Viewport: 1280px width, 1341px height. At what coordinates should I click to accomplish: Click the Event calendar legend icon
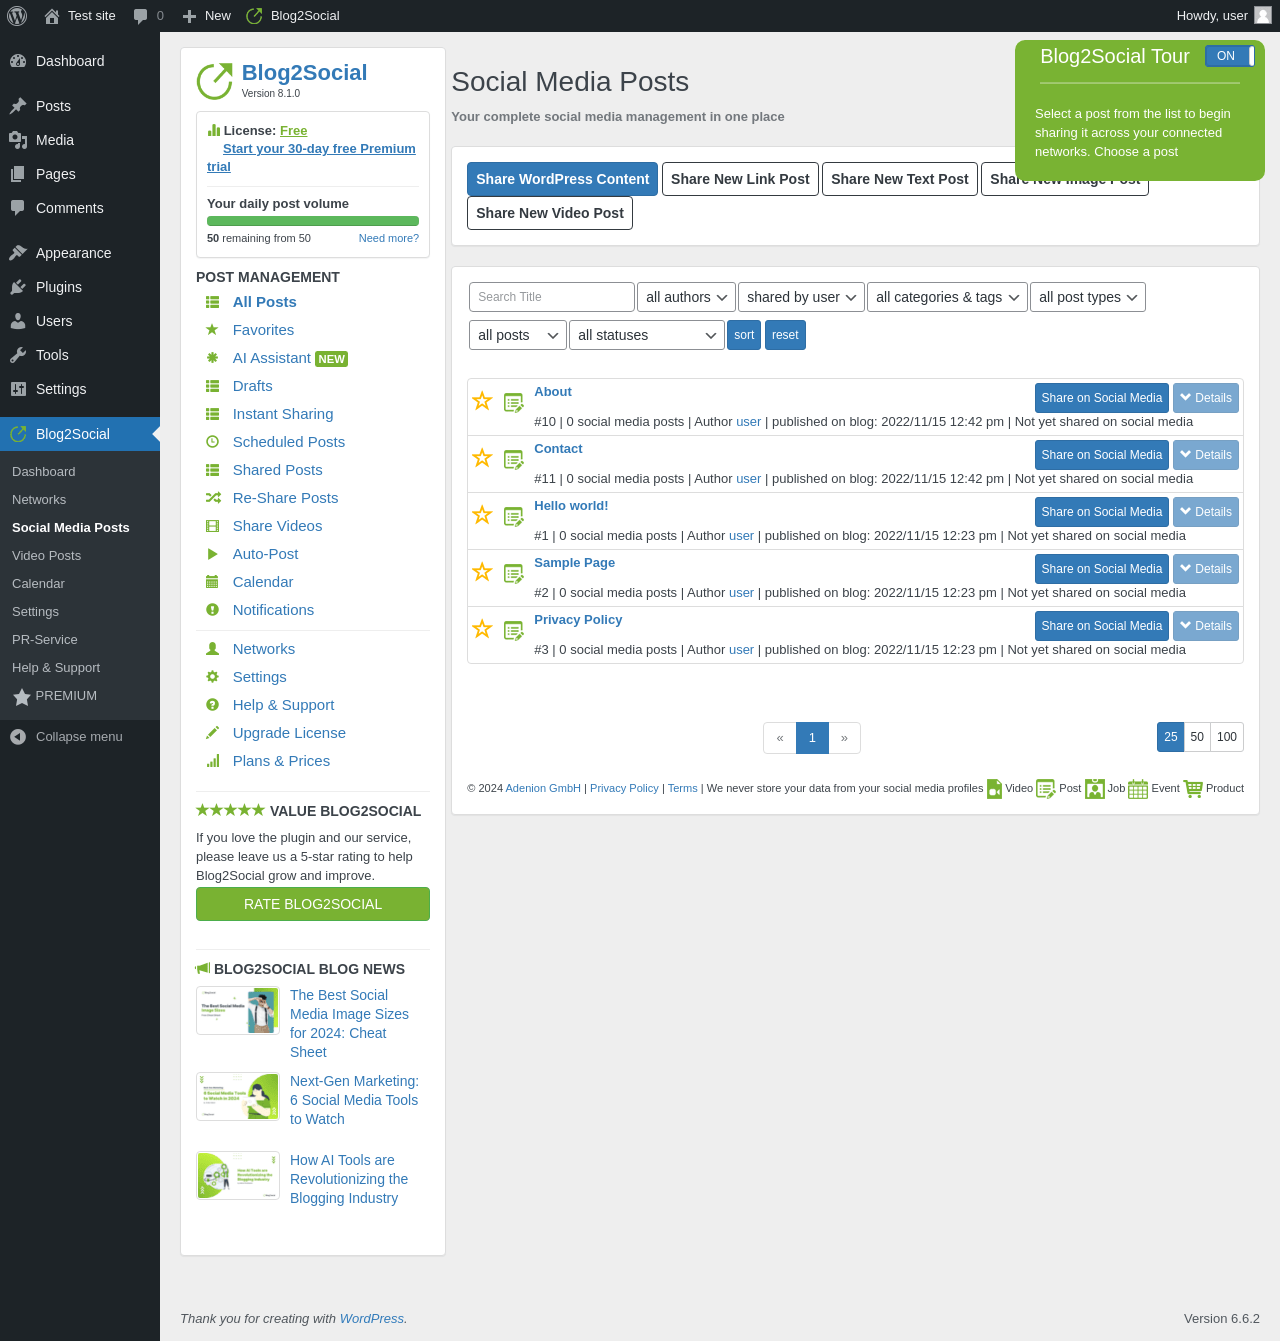tap(1138, 789)
